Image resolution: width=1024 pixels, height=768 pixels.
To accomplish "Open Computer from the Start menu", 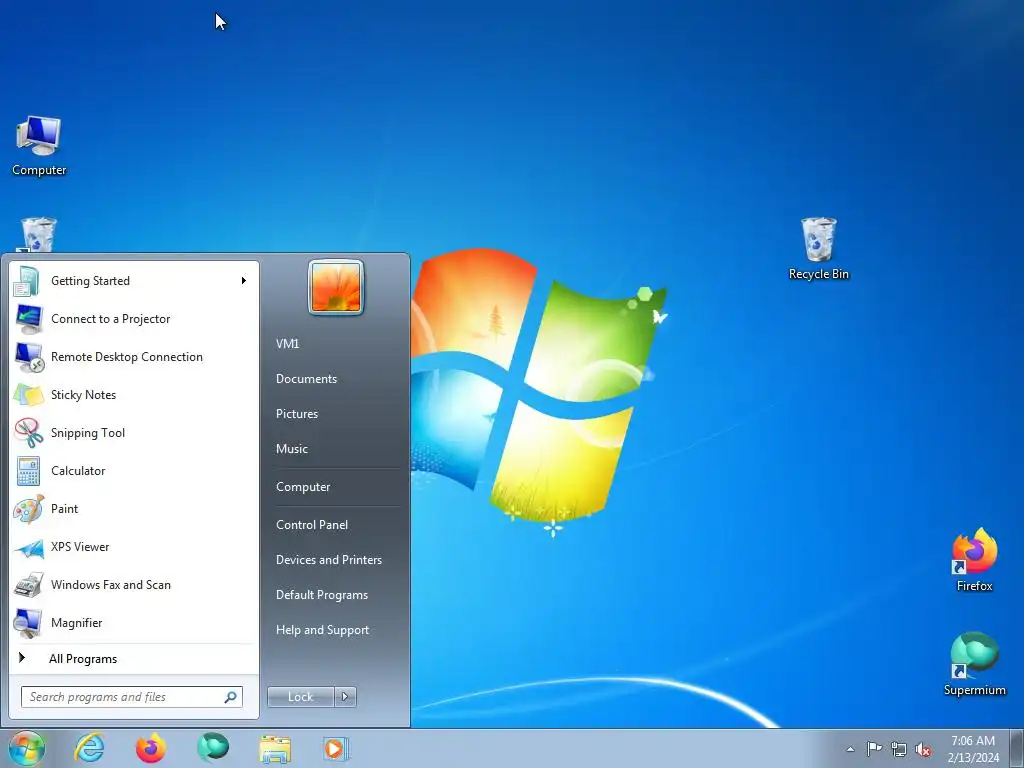I will click(303, 487).
